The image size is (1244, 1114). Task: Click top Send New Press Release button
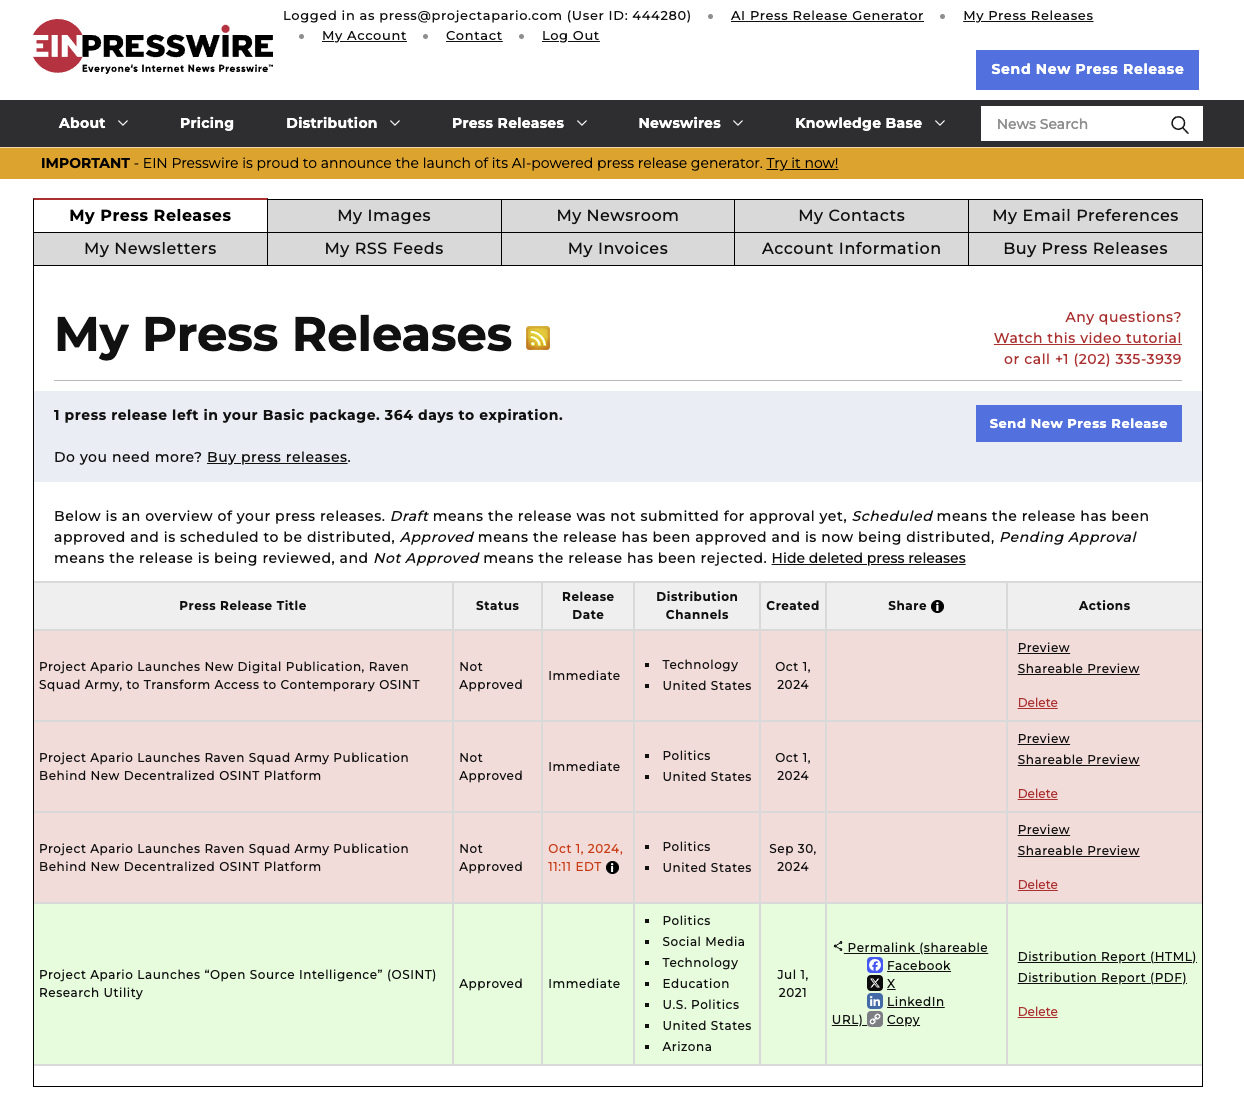1087,70
